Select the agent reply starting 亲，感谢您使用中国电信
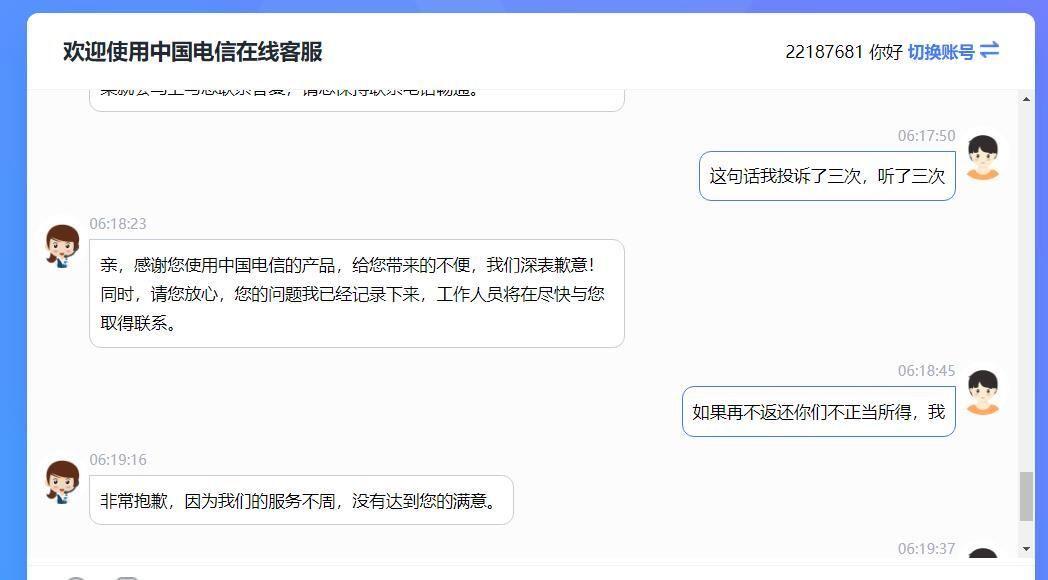The image size is (1048, 580). click(357, 293)
